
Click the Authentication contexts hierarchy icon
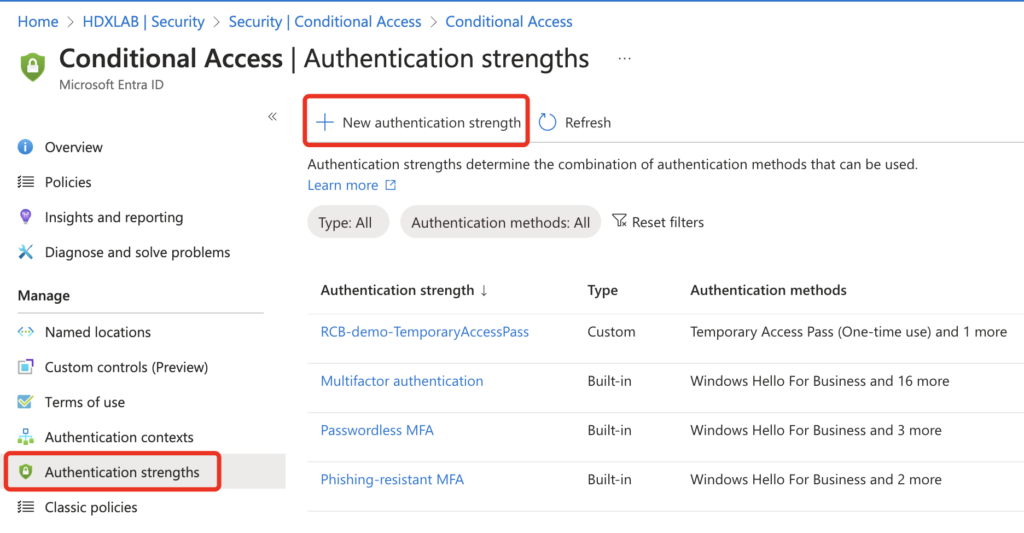click(25, 437)
